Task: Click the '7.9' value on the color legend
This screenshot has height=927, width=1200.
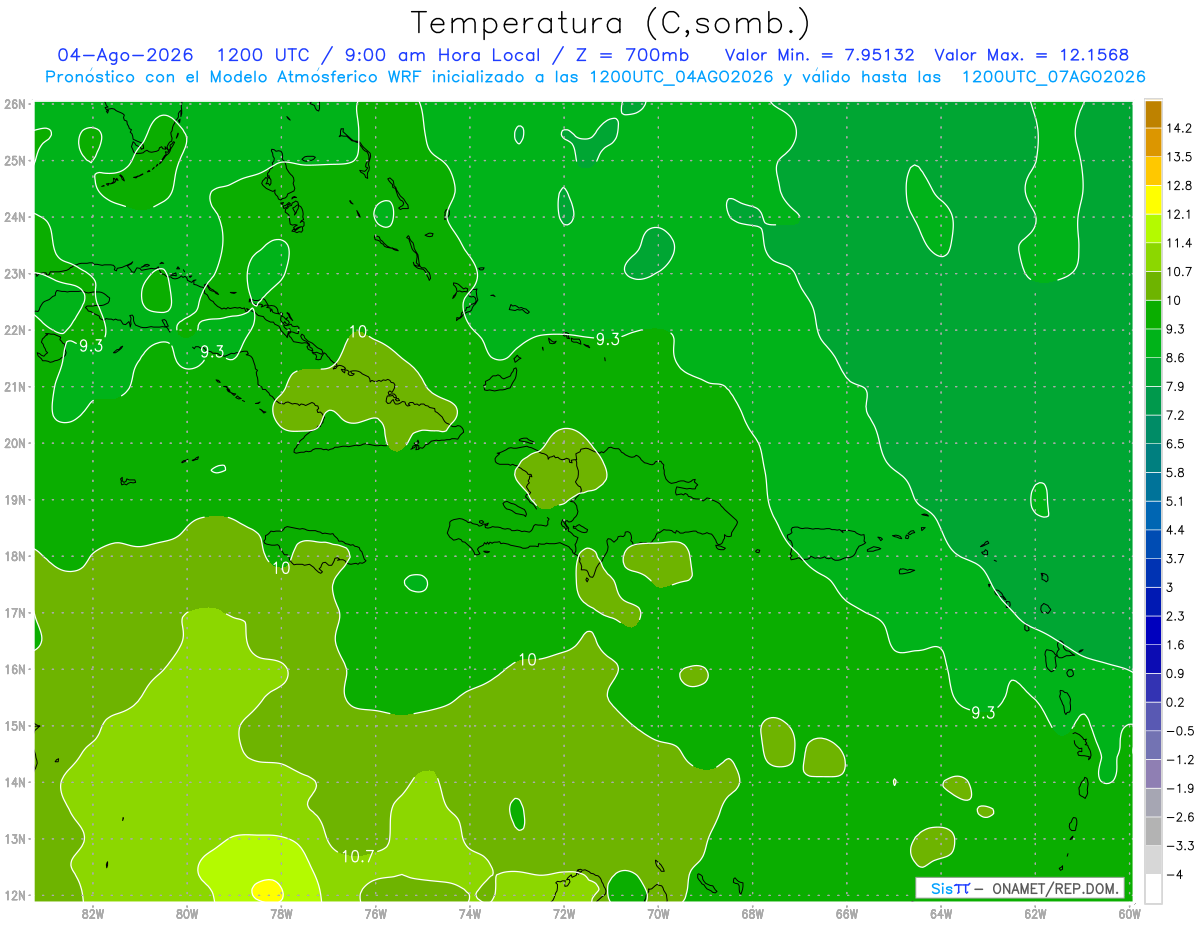Action: pos(1175,387)
